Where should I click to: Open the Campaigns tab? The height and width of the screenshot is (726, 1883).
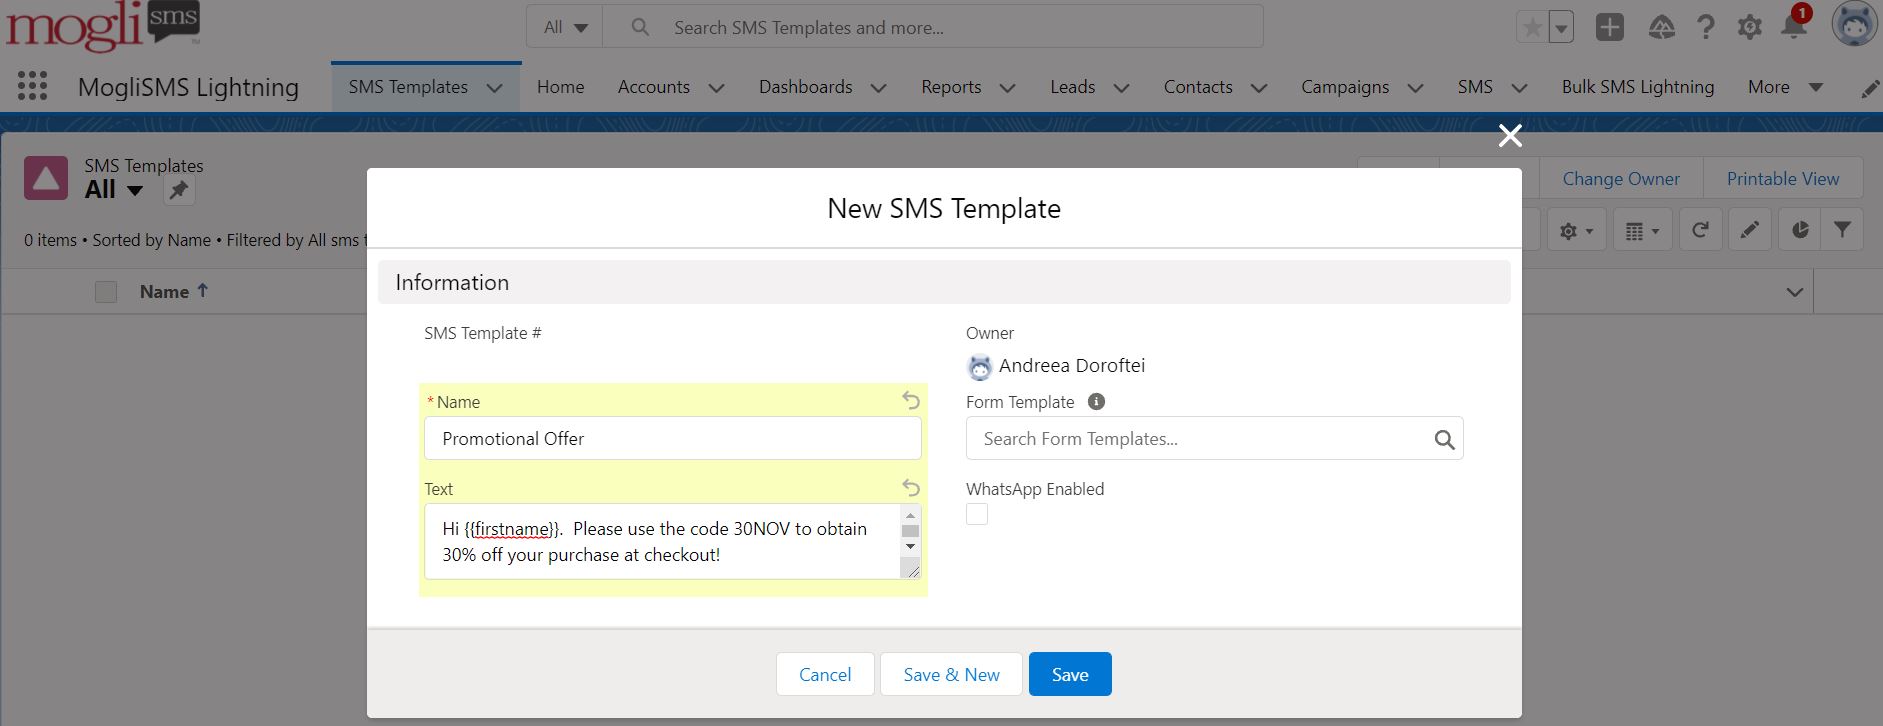click(x=1345, y=87)
